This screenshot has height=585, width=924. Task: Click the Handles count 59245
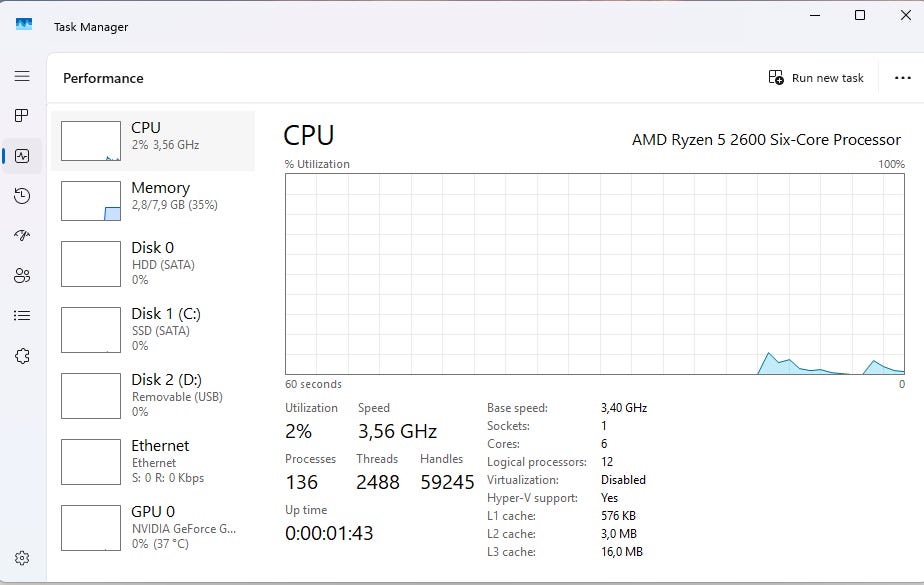[x=447, y=482]
